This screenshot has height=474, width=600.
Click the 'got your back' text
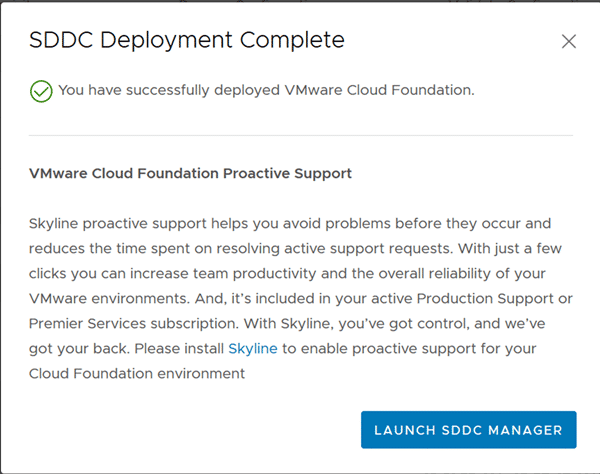click(80, 349)
